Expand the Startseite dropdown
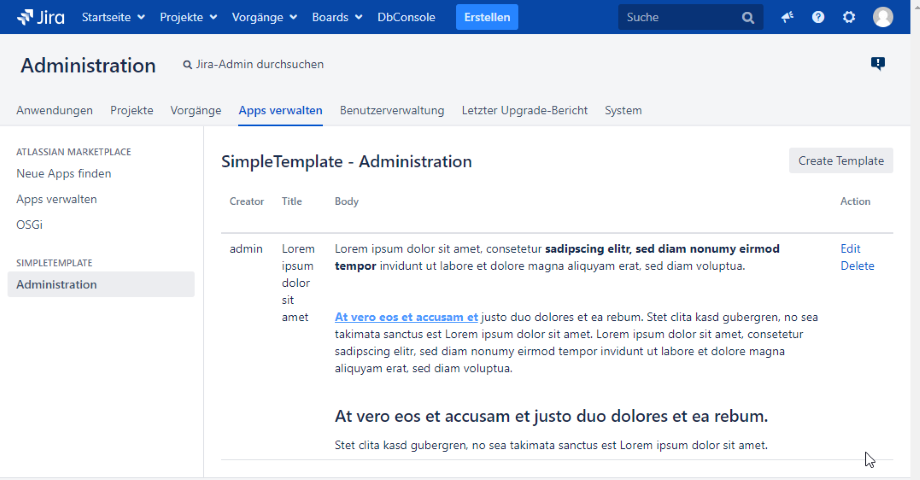Viewport: 920px width, 480px height. [113, 17]
